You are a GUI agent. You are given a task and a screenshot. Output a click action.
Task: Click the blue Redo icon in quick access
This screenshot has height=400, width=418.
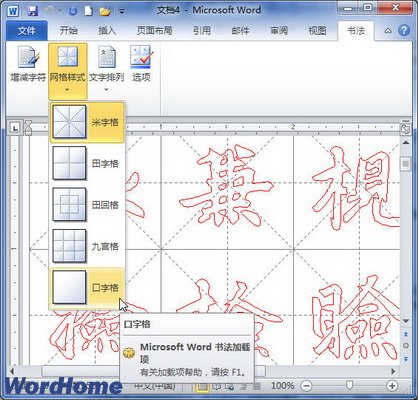coord(73,11)
